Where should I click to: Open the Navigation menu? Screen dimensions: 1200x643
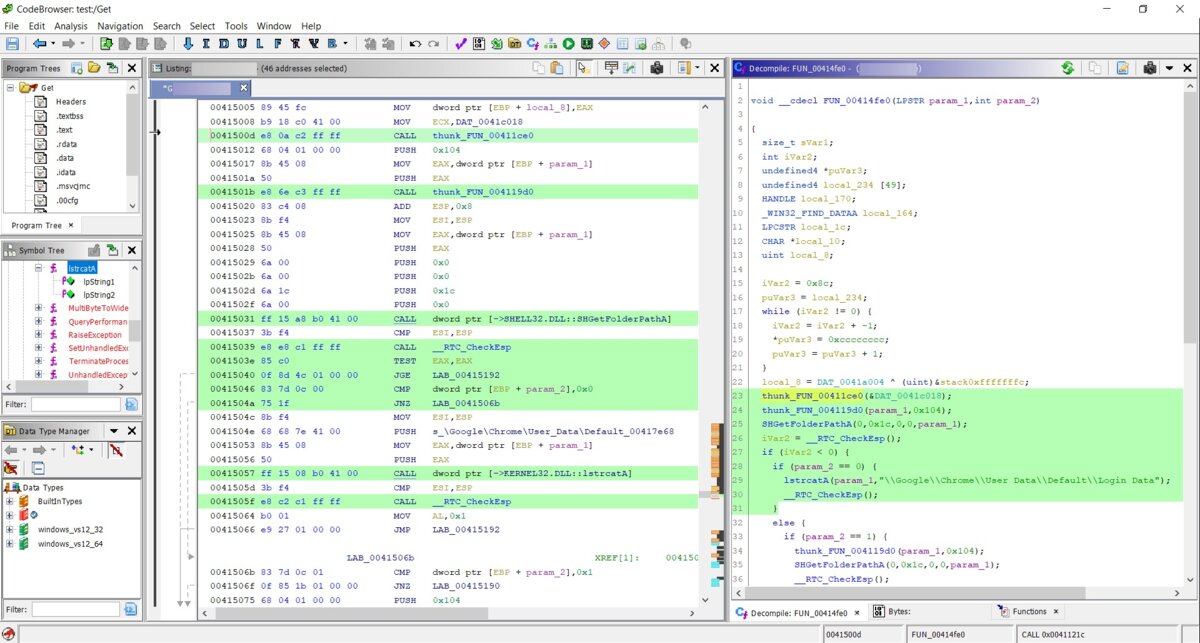[x=120, y=26]
